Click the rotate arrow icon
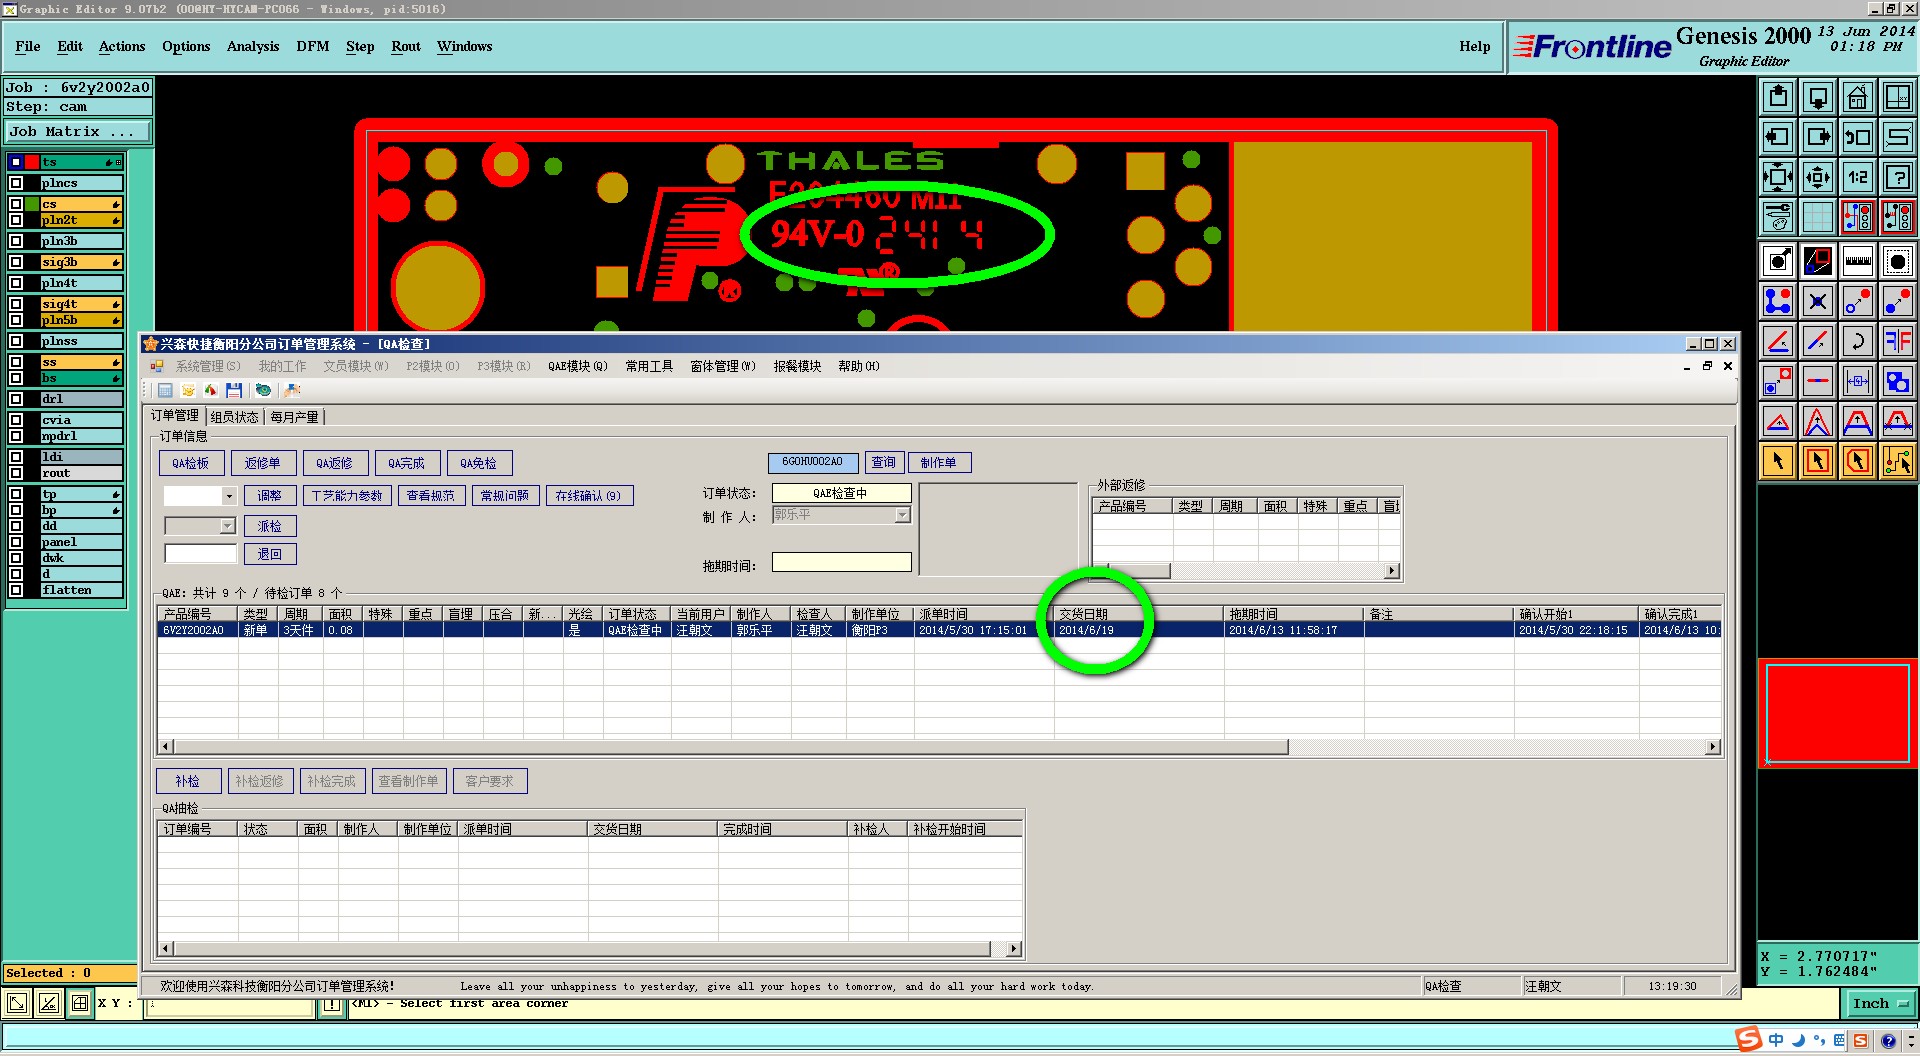 pos(1857,341)
